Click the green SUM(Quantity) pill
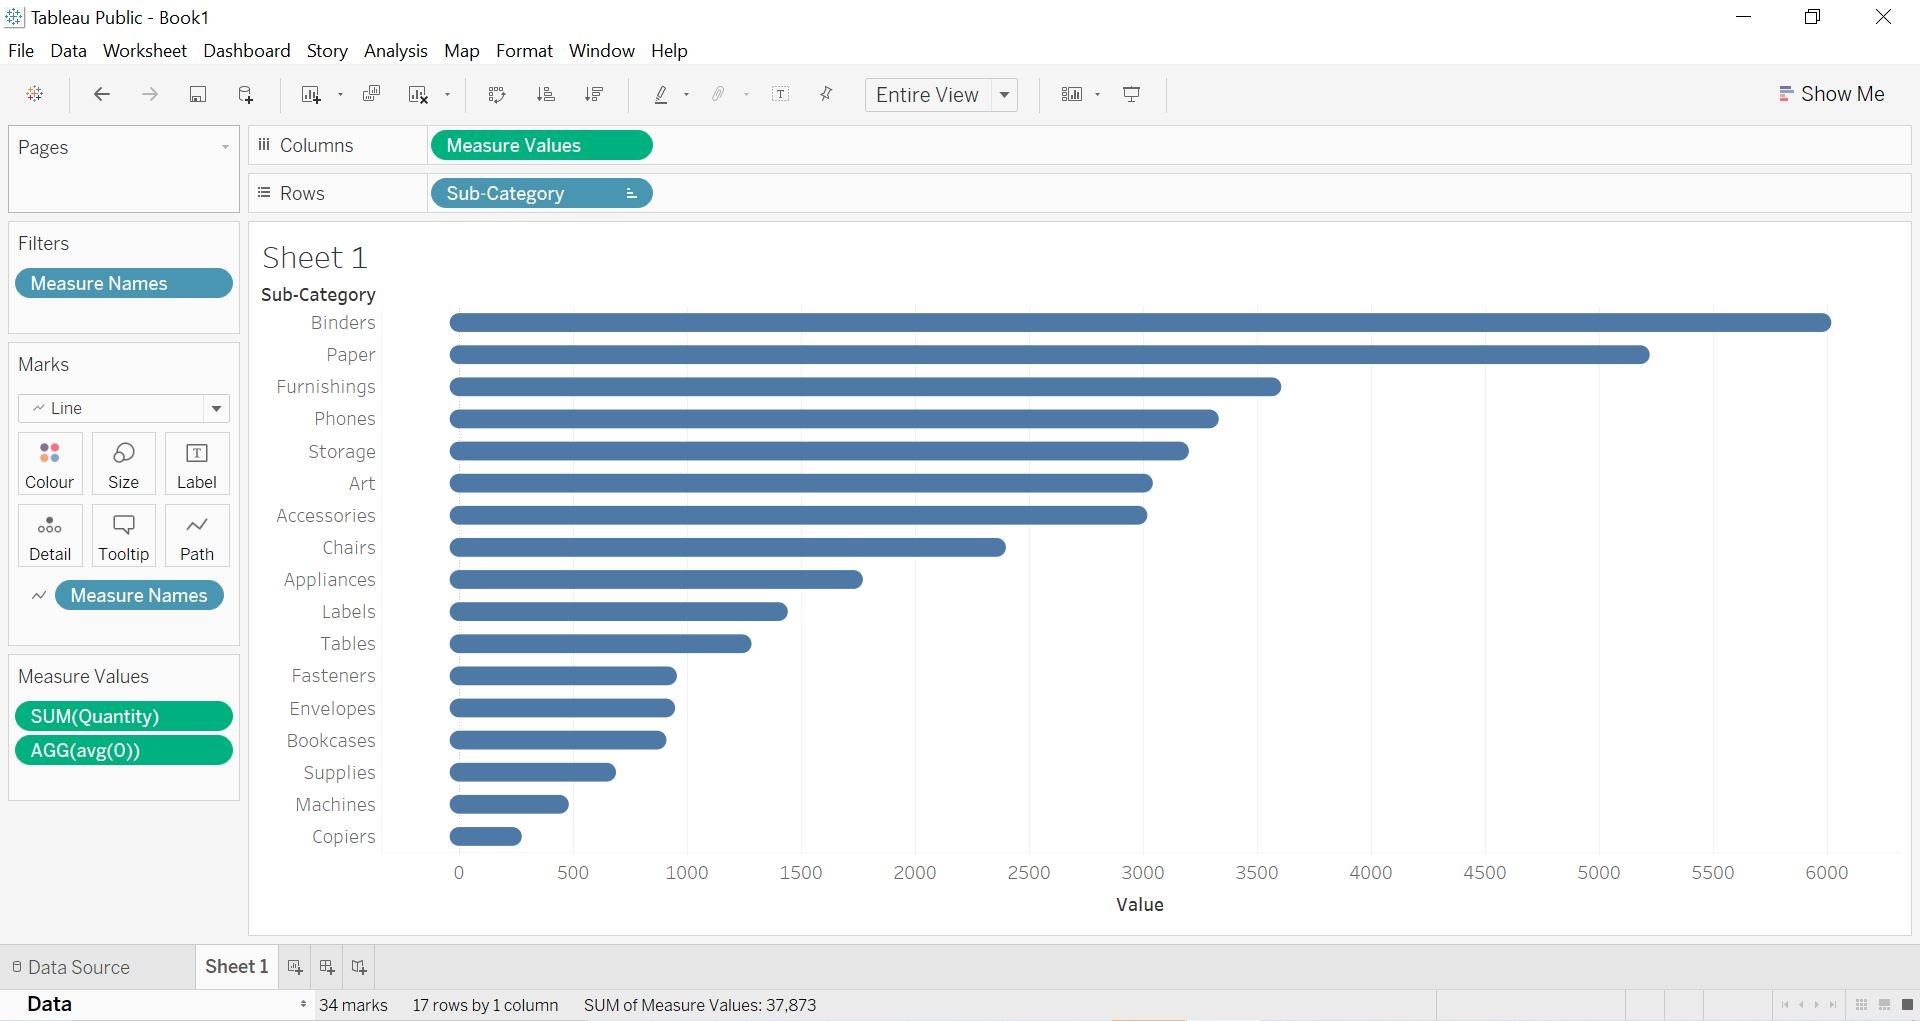 (123, 716)
